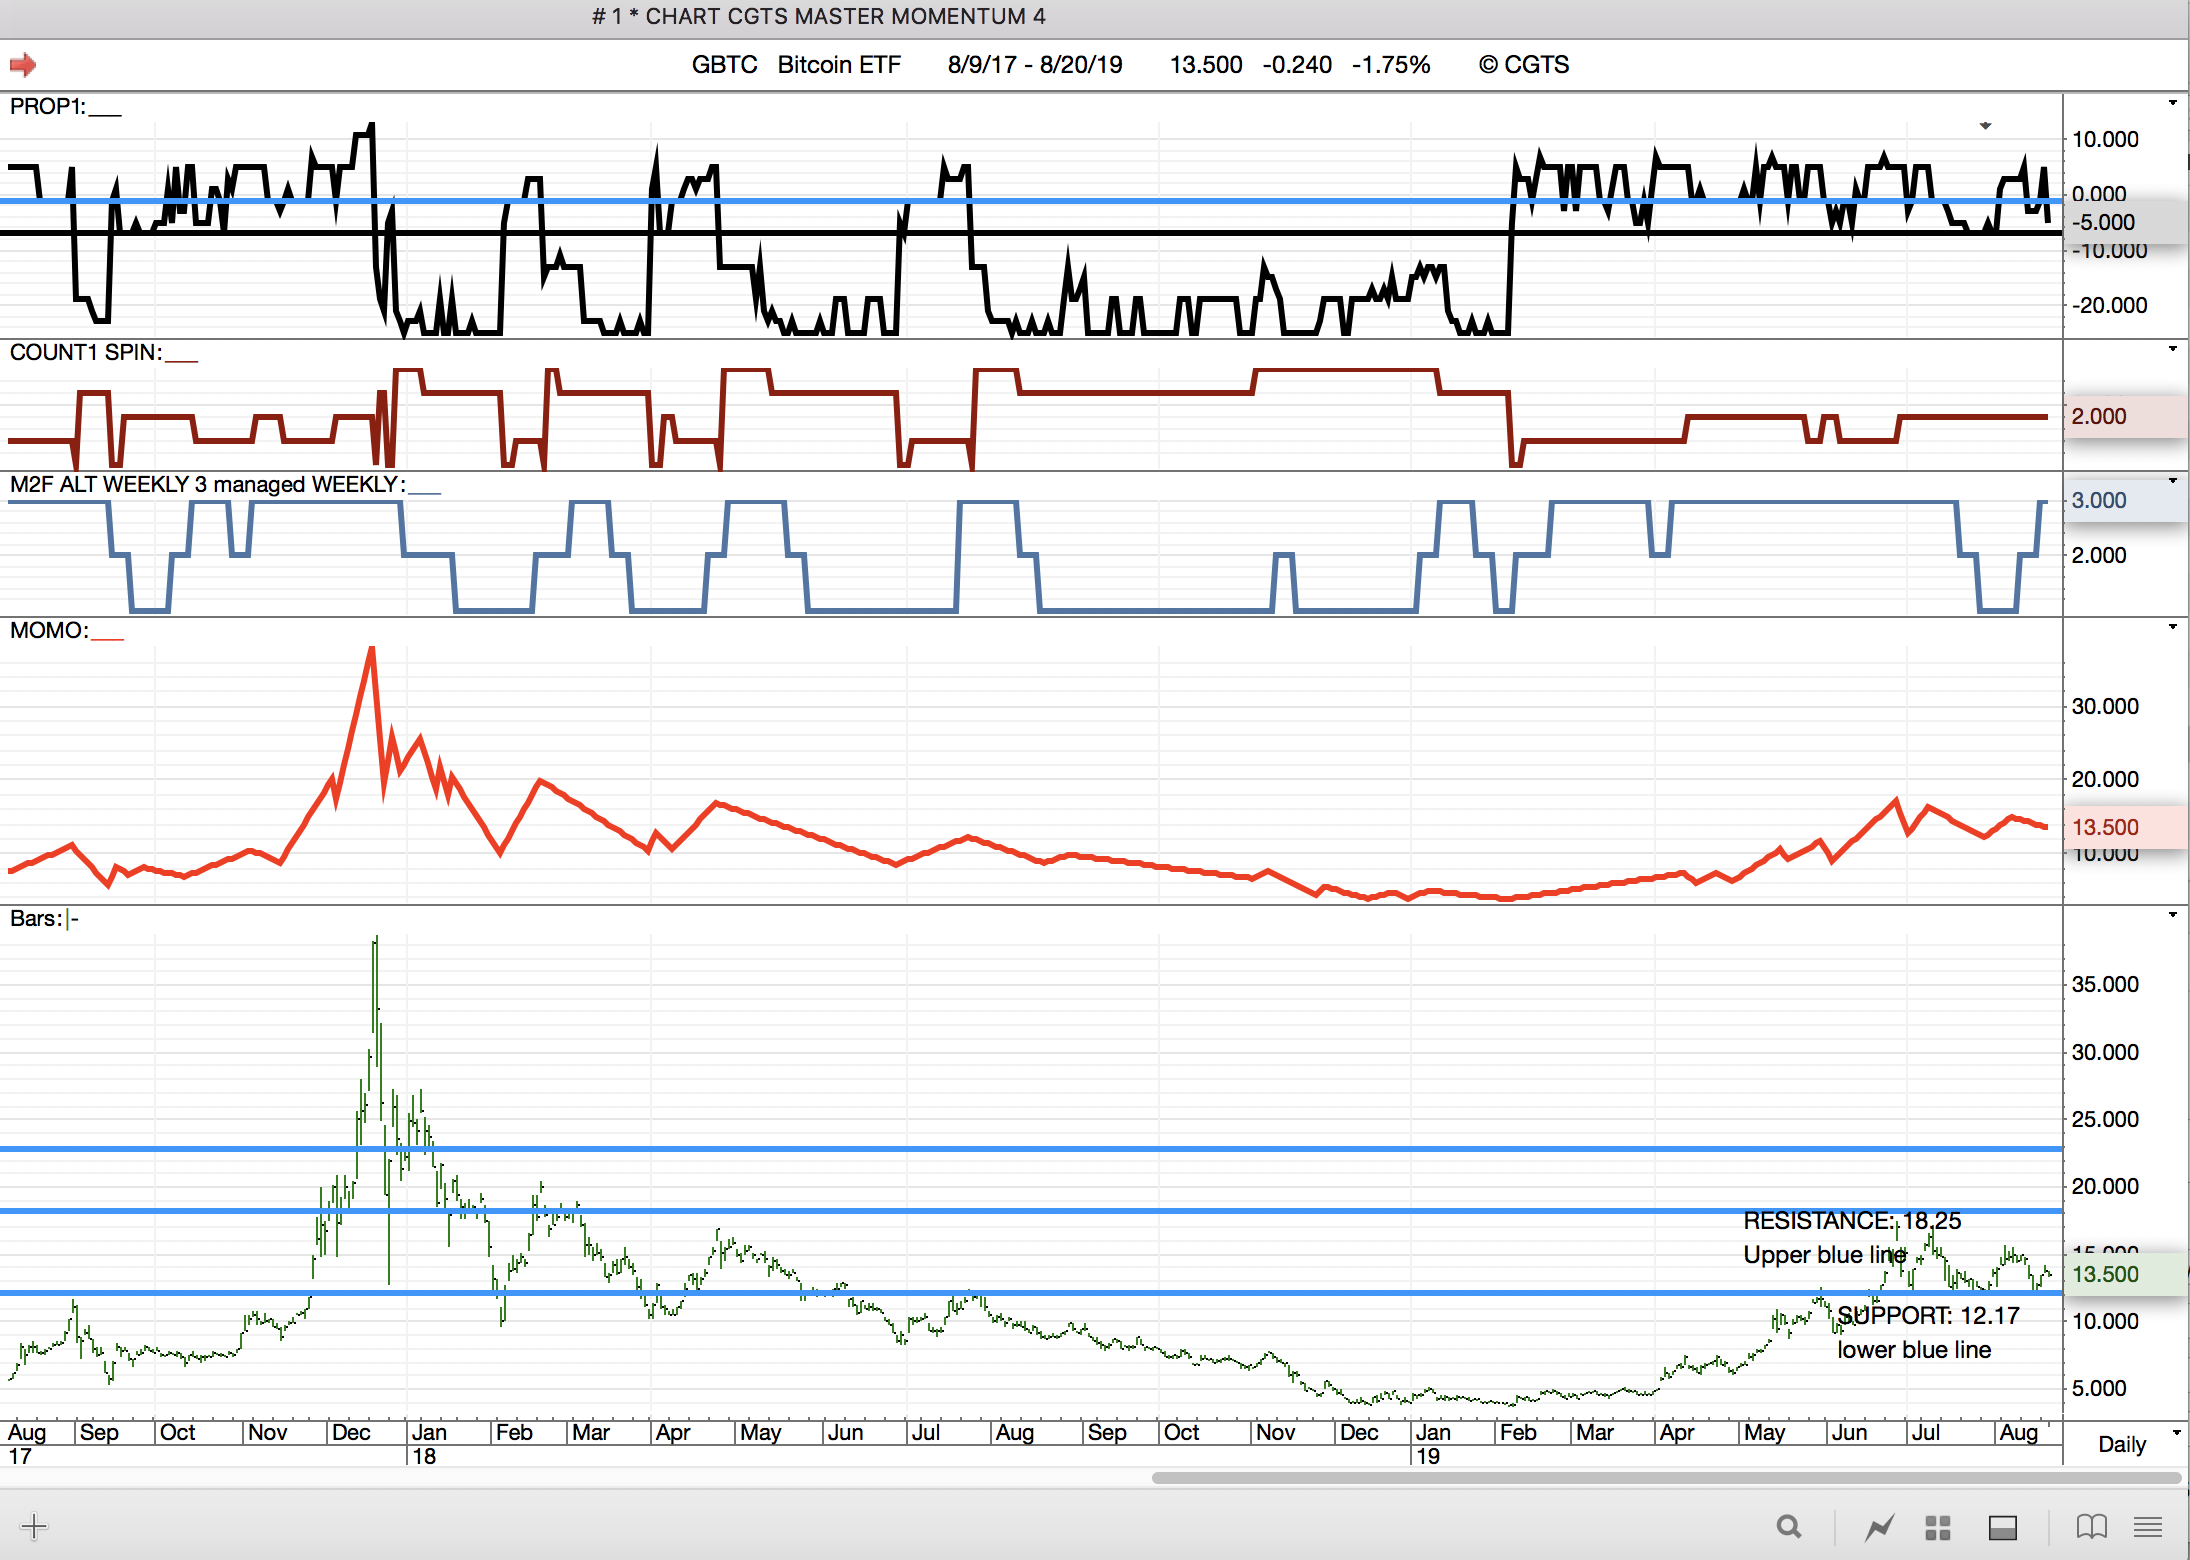Click the GBTC ticker symbol

click(x=724, y=65)
